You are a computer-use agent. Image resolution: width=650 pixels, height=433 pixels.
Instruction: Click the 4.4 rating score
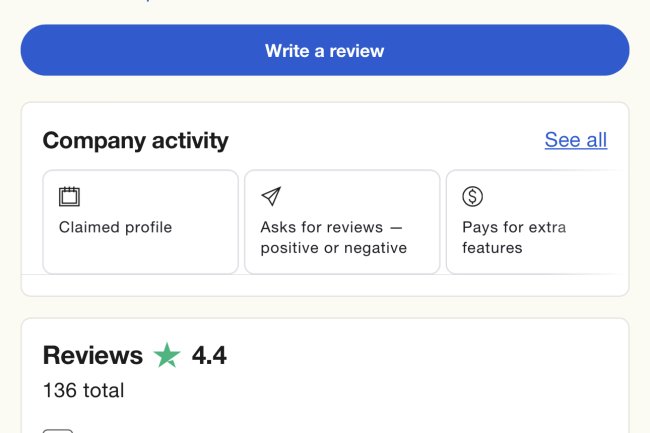209,355
